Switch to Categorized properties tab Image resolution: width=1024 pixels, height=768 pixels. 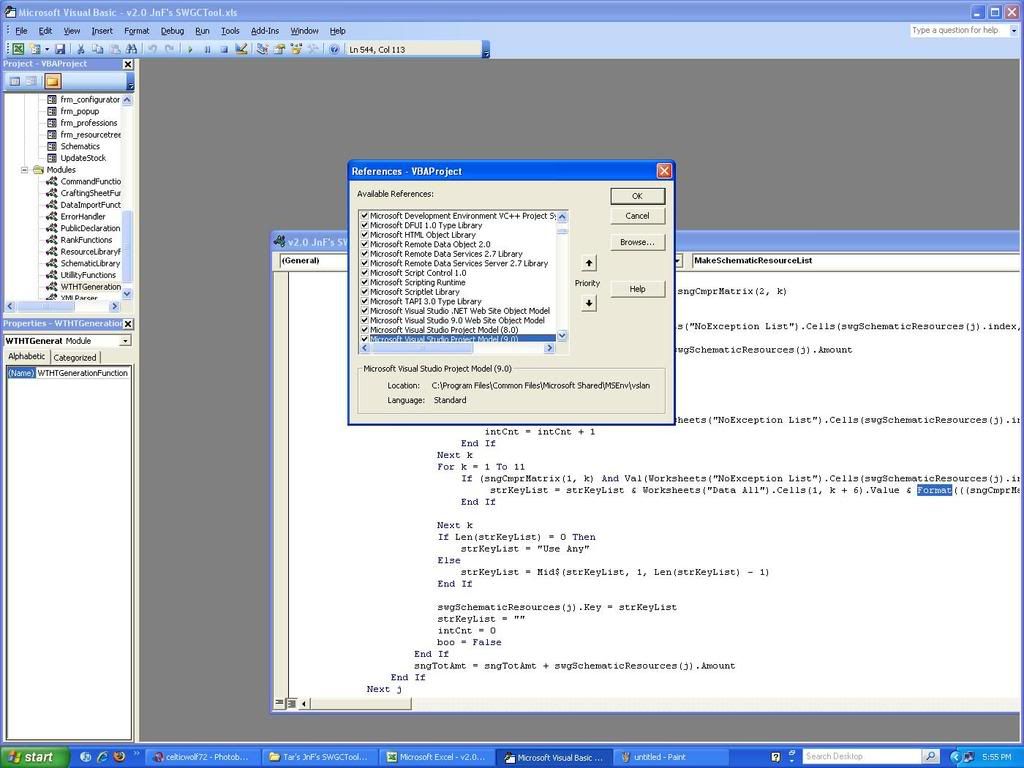pyautogui.click(x=74, y=358)
